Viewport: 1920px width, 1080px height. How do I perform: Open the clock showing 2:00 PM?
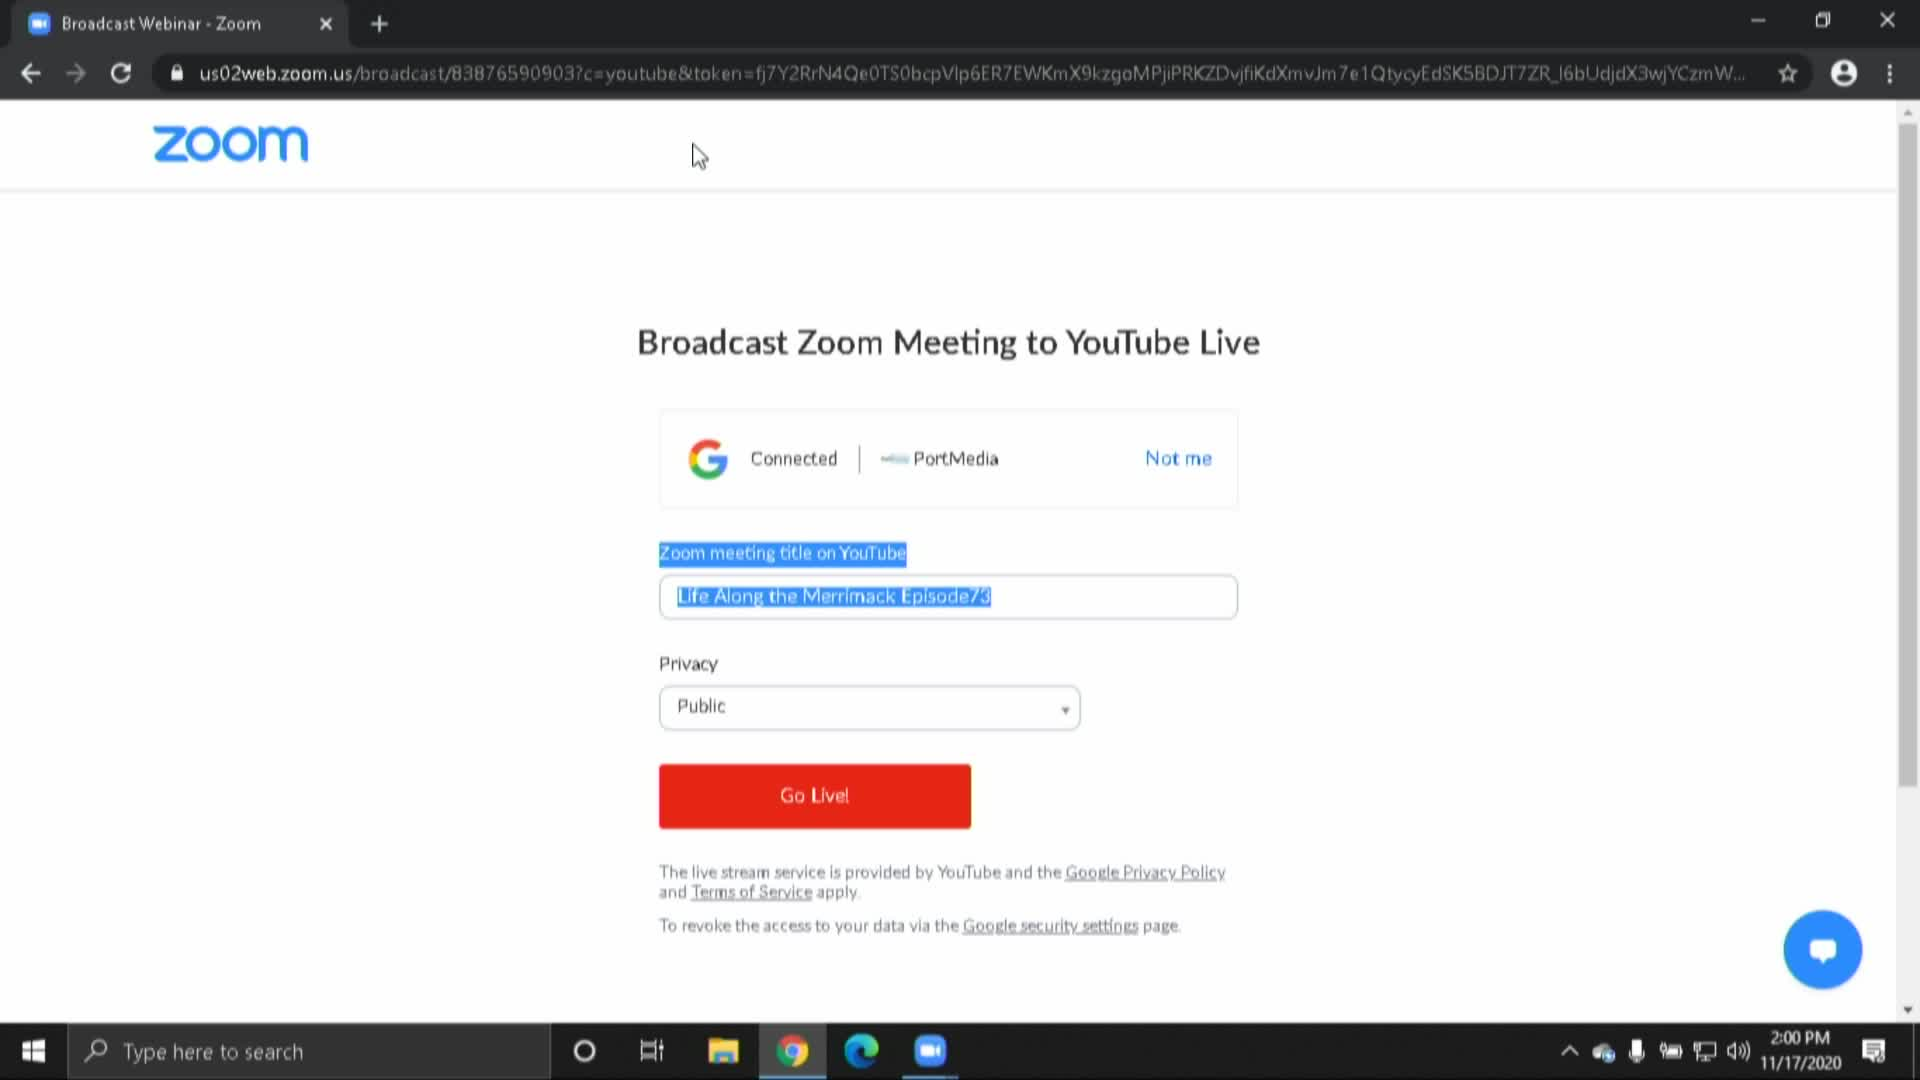(1800, 1051)
